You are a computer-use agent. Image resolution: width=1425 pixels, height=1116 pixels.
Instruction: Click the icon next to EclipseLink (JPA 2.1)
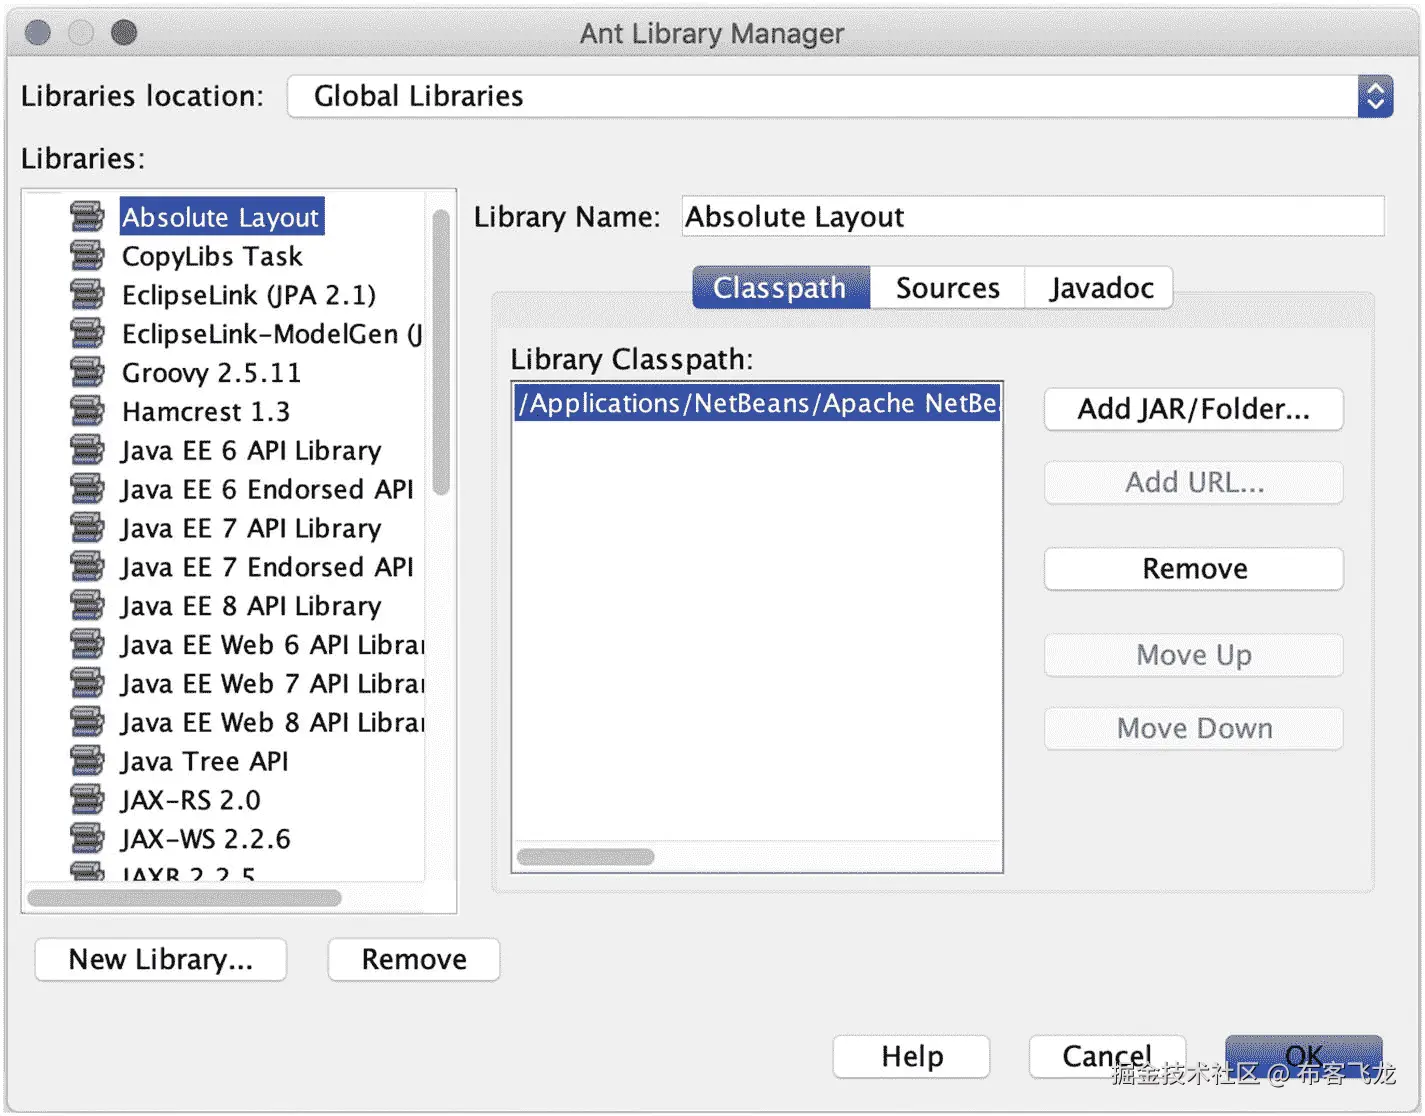tap(87, 295)
